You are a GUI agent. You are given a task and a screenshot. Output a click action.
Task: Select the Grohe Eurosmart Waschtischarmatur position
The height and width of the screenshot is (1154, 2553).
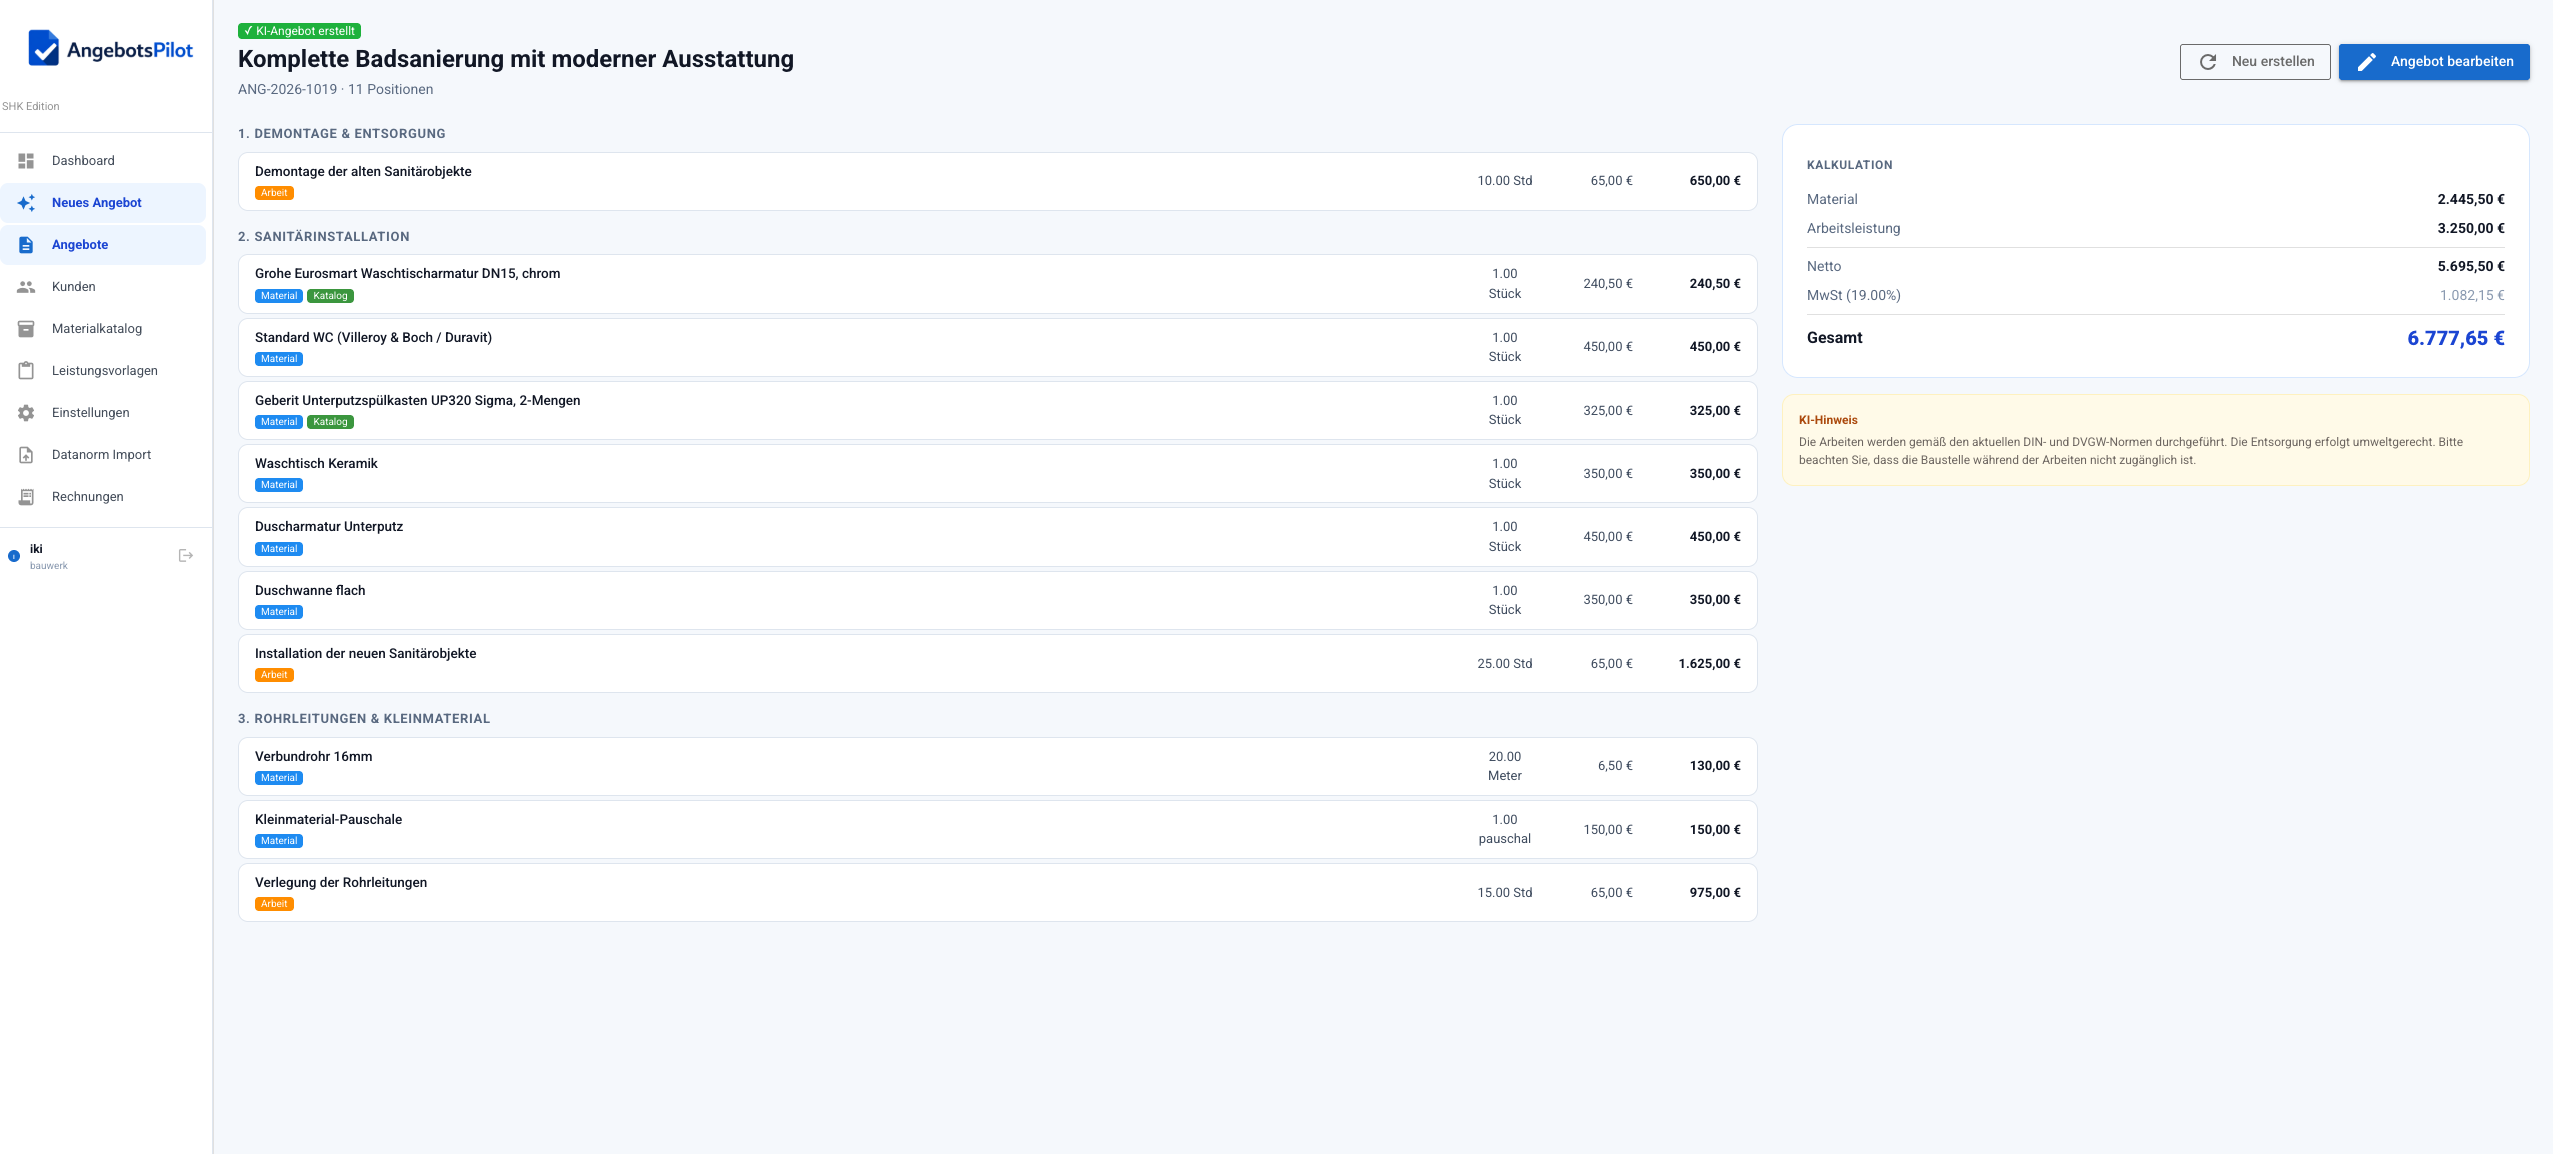407,274
